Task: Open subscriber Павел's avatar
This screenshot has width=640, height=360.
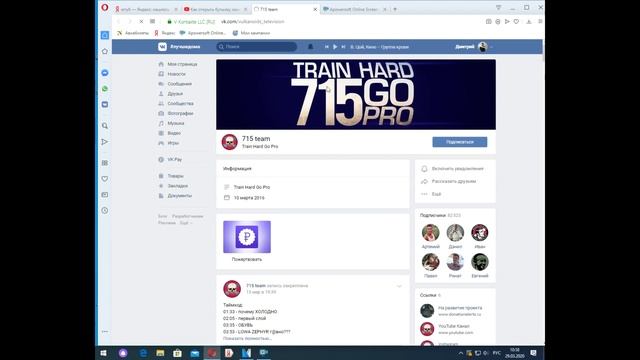Action: coord(431,262)
